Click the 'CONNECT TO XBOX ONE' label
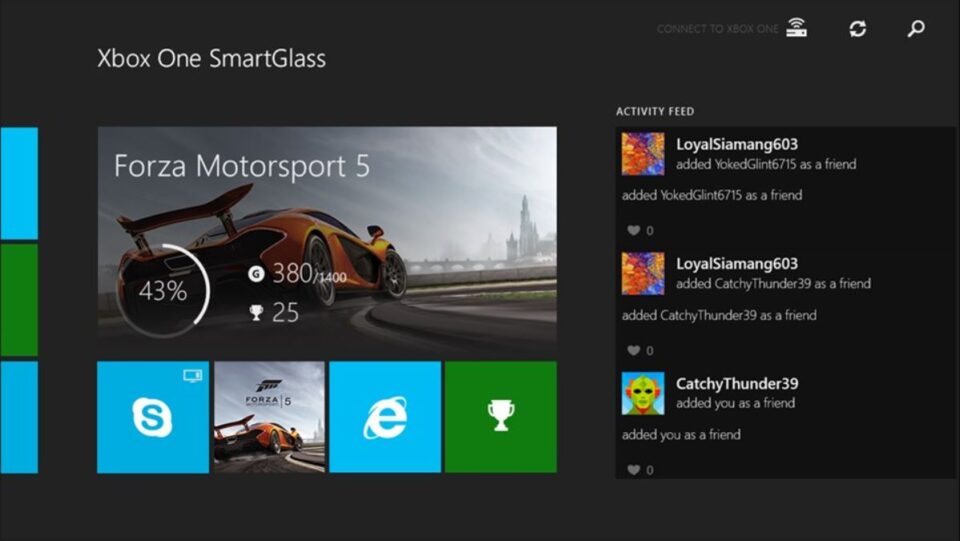The height and width of the screenshot is (541, 960). pos(718,29)
